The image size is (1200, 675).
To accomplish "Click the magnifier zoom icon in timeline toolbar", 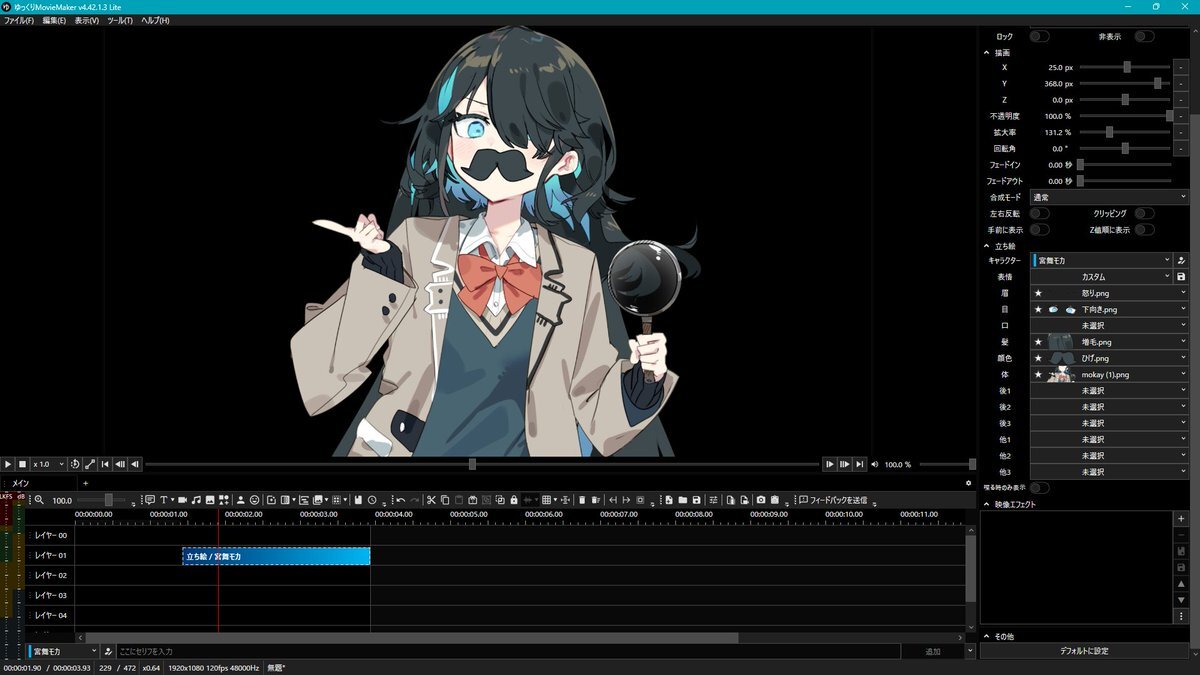I will pyautogui.click(x=39, y=499).
